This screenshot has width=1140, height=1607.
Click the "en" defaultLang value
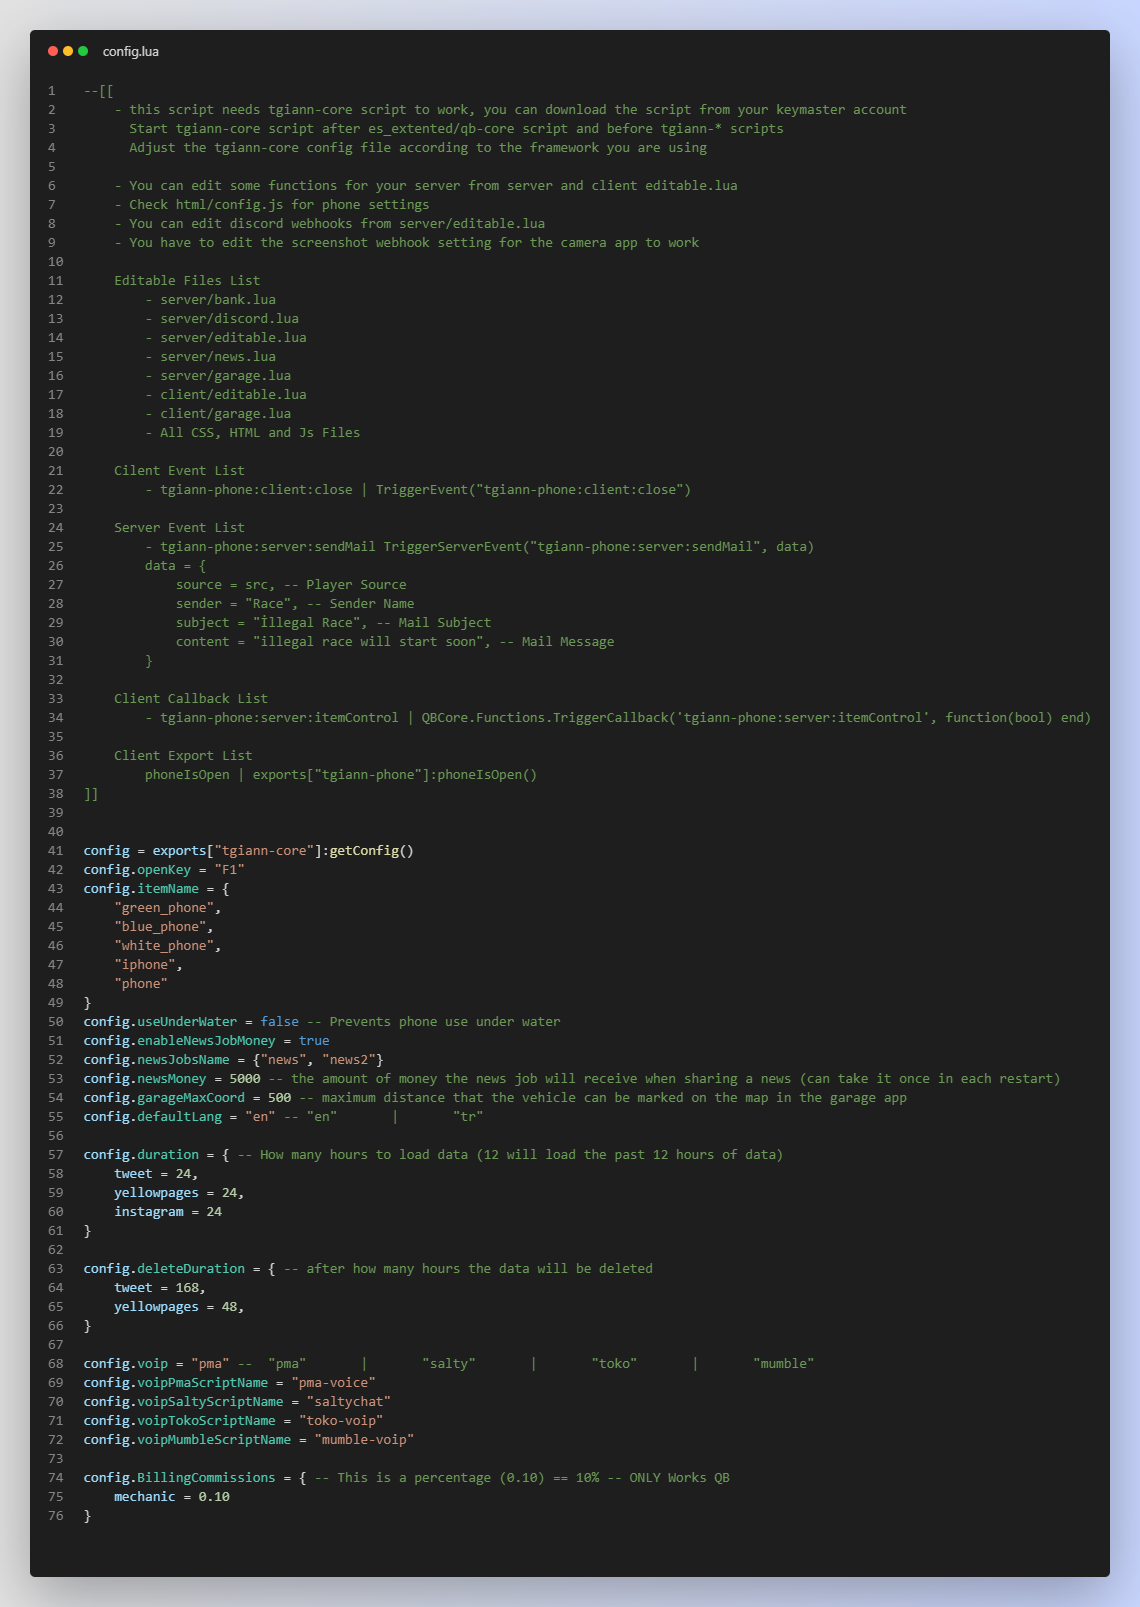click(x=260, y=1117)
